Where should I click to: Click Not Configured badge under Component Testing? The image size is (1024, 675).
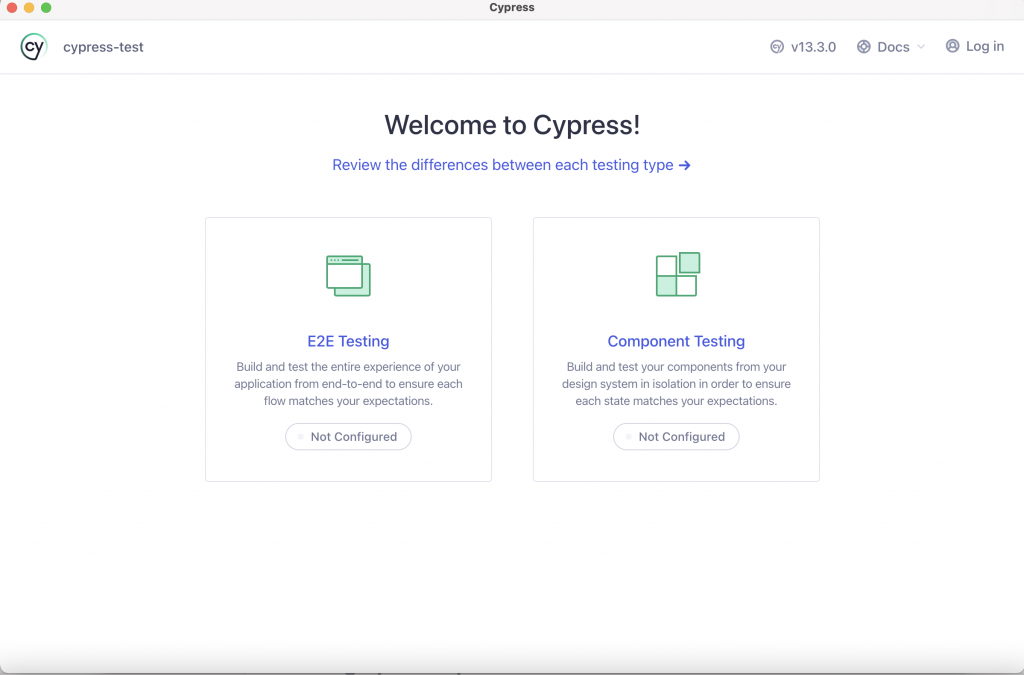[676, 437]
